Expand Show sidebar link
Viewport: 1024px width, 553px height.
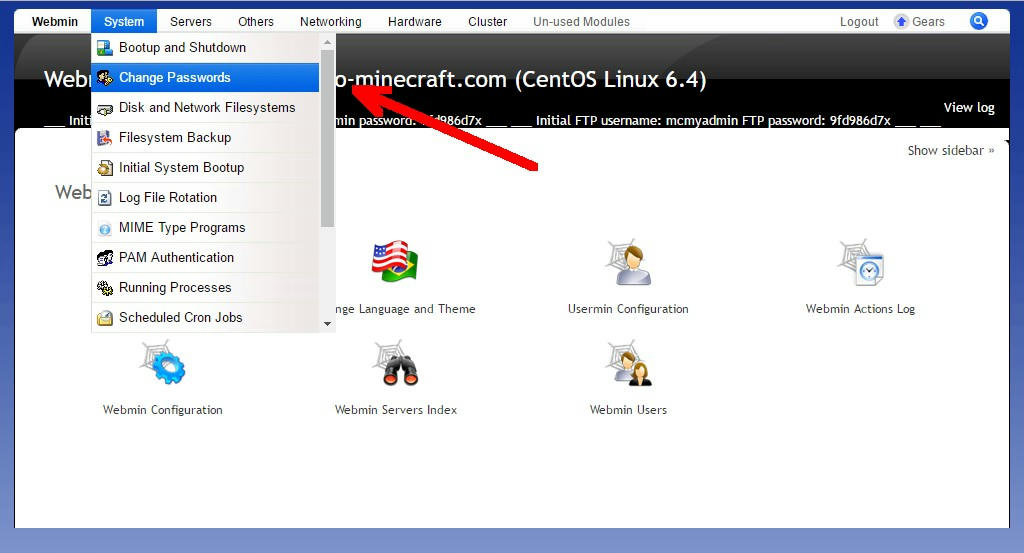pos(951,151)
